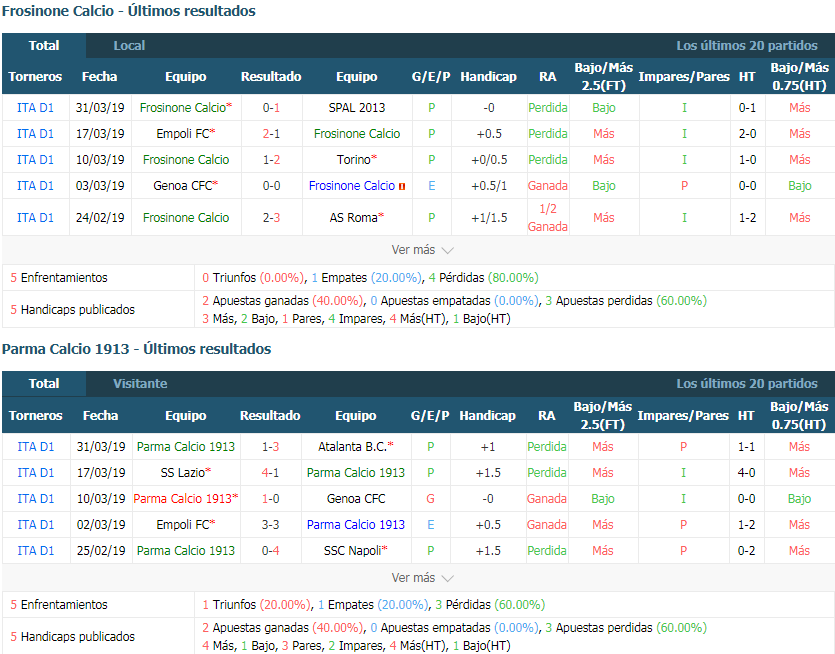Click the blue Parma Calcio 1913 link facing Empoli

[356, 525]
